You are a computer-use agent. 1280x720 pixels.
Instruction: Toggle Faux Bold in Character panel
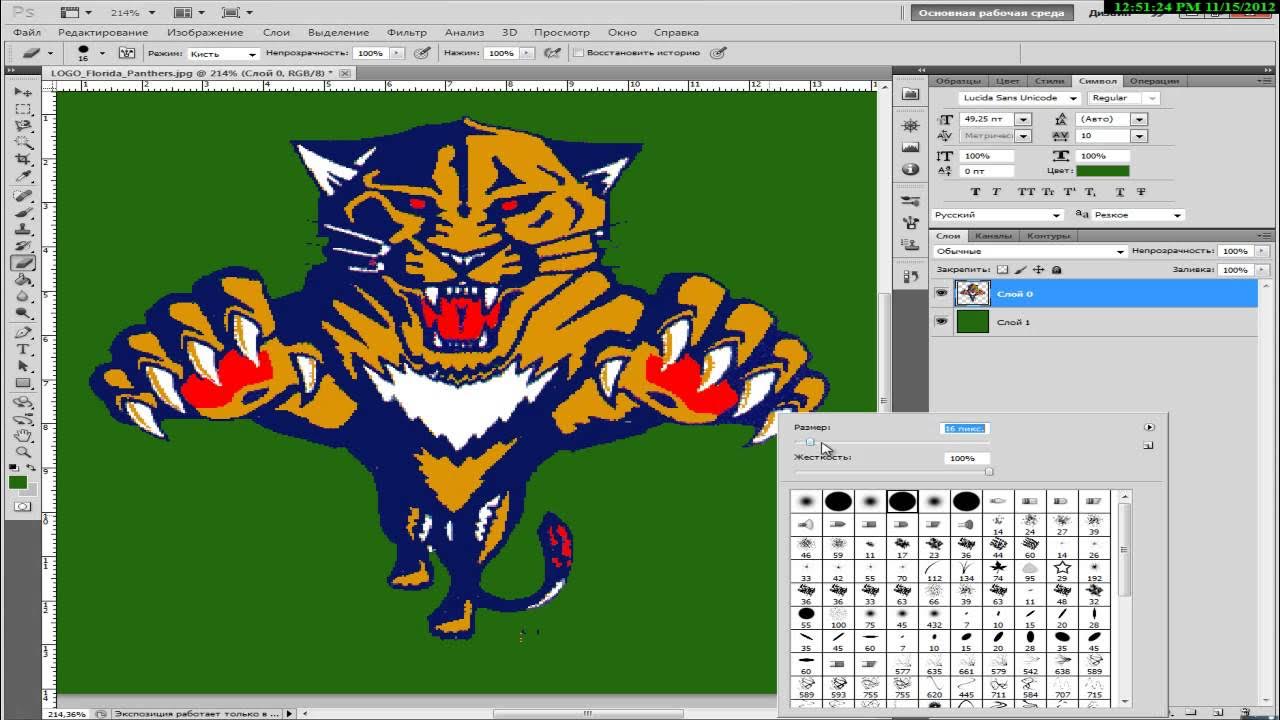click(978, 192)
